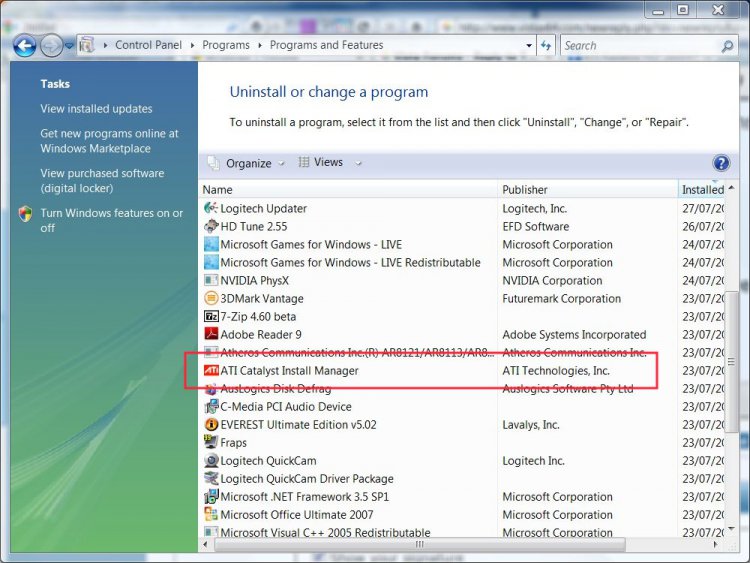Select the Fraps icon
The height and width of the screenshot is (563, 750).
[211, 442]
